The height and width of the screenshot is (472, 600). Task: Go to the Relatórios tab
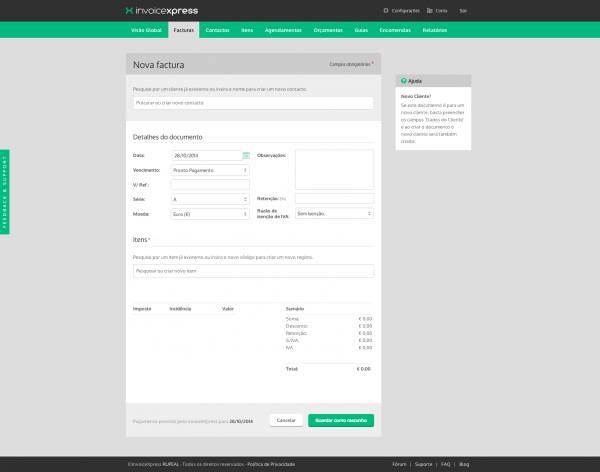[x=435, y=30]
